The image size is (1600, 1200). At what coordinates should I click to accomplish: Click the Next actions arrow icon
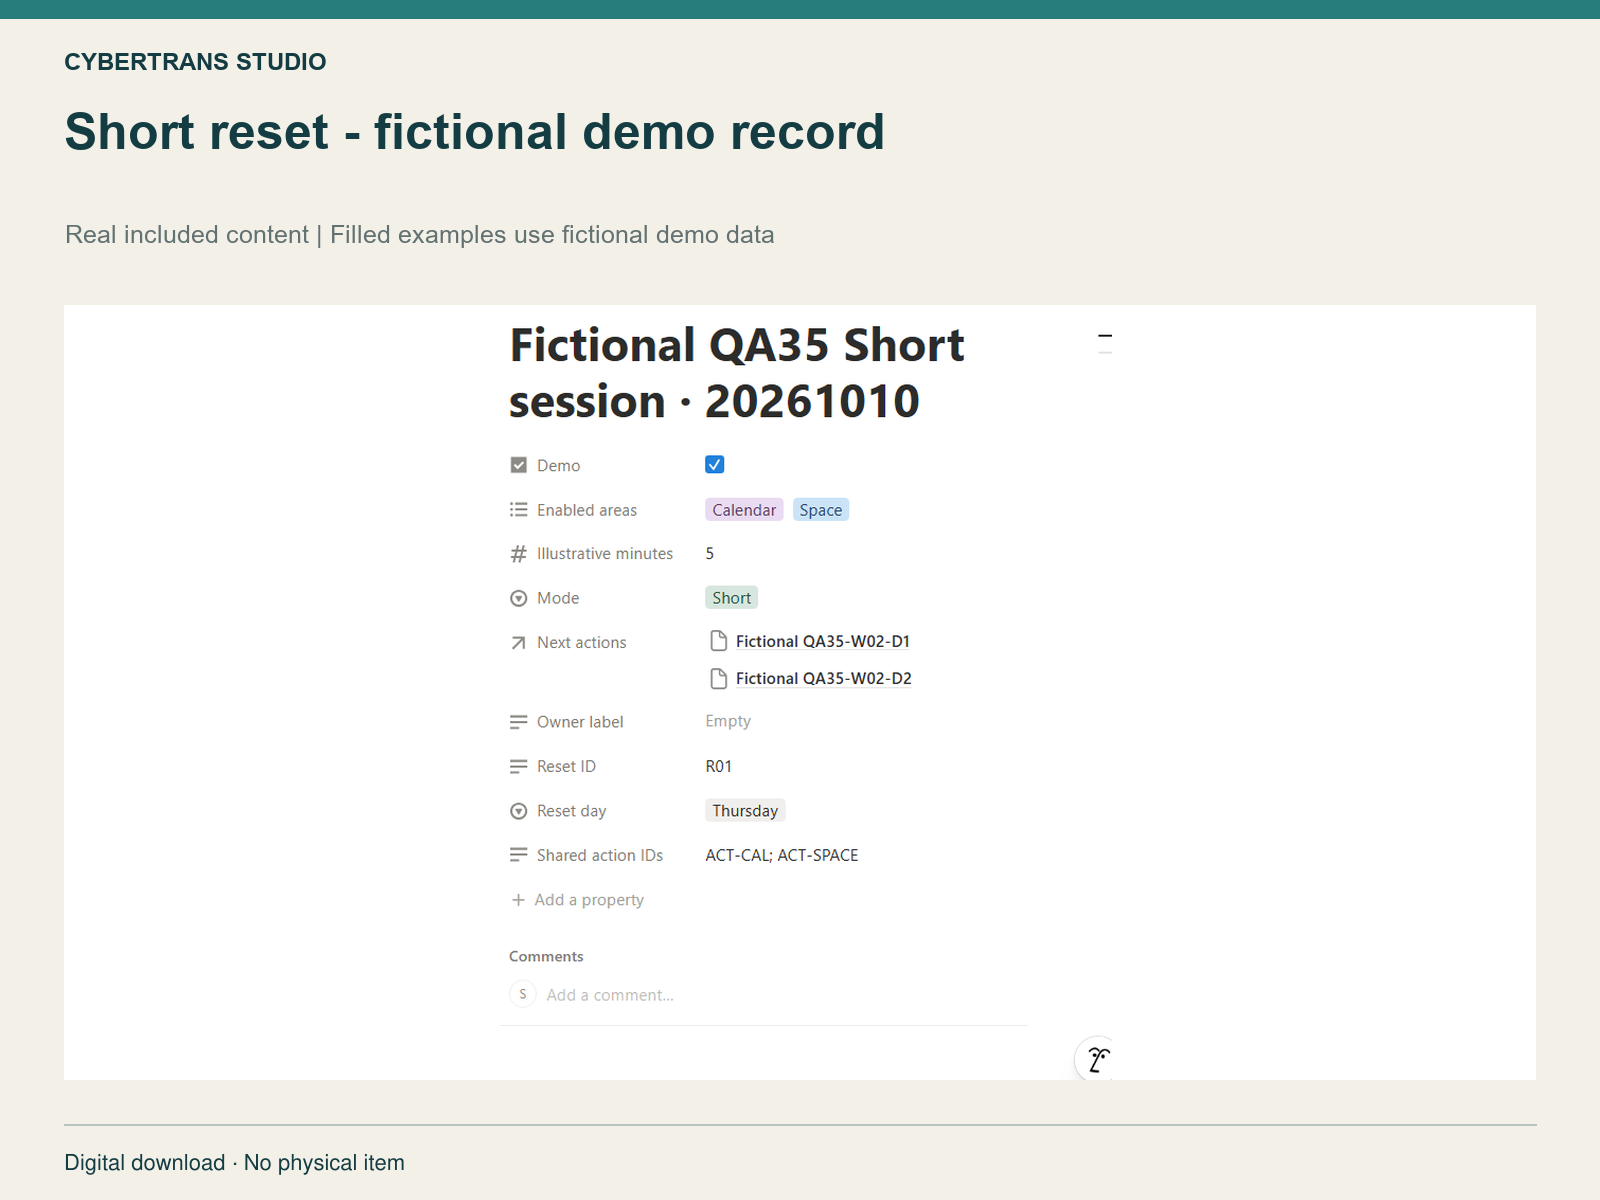click(518, 643)
